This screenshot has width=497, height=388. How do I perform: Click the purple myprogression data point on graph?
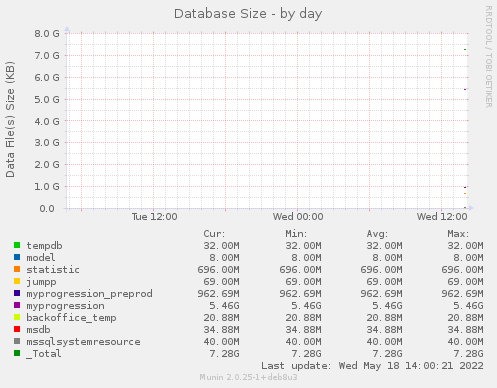coord(465,89)
